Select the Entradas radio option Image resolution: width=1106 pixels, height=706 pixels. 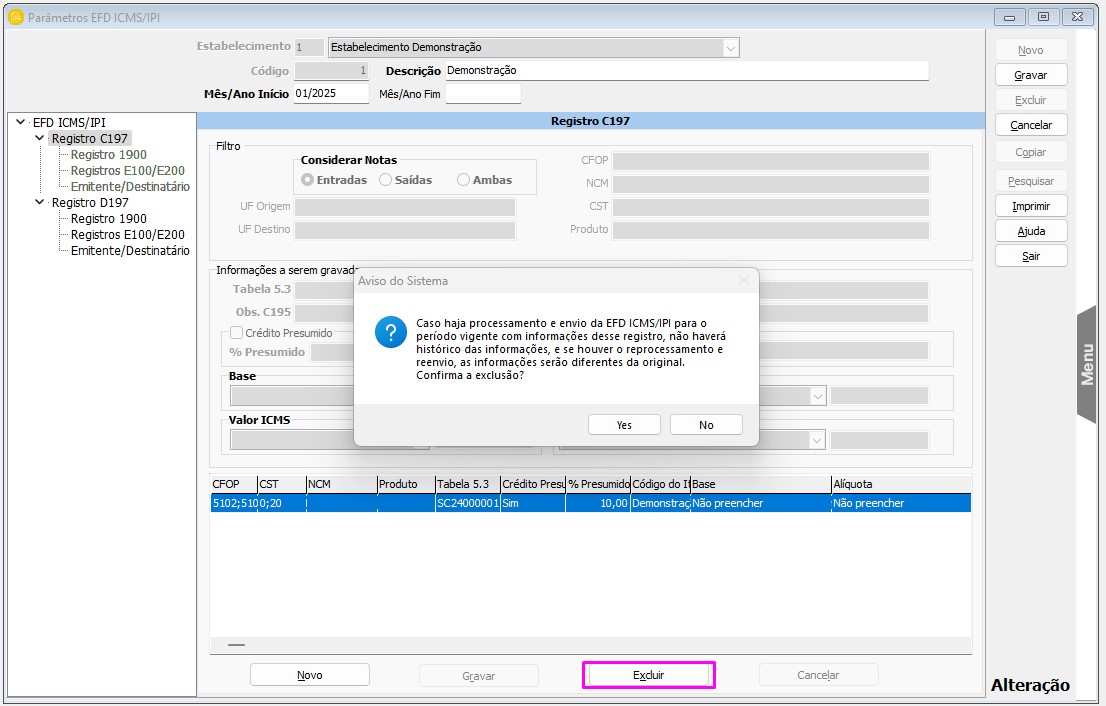pos(308,180)
